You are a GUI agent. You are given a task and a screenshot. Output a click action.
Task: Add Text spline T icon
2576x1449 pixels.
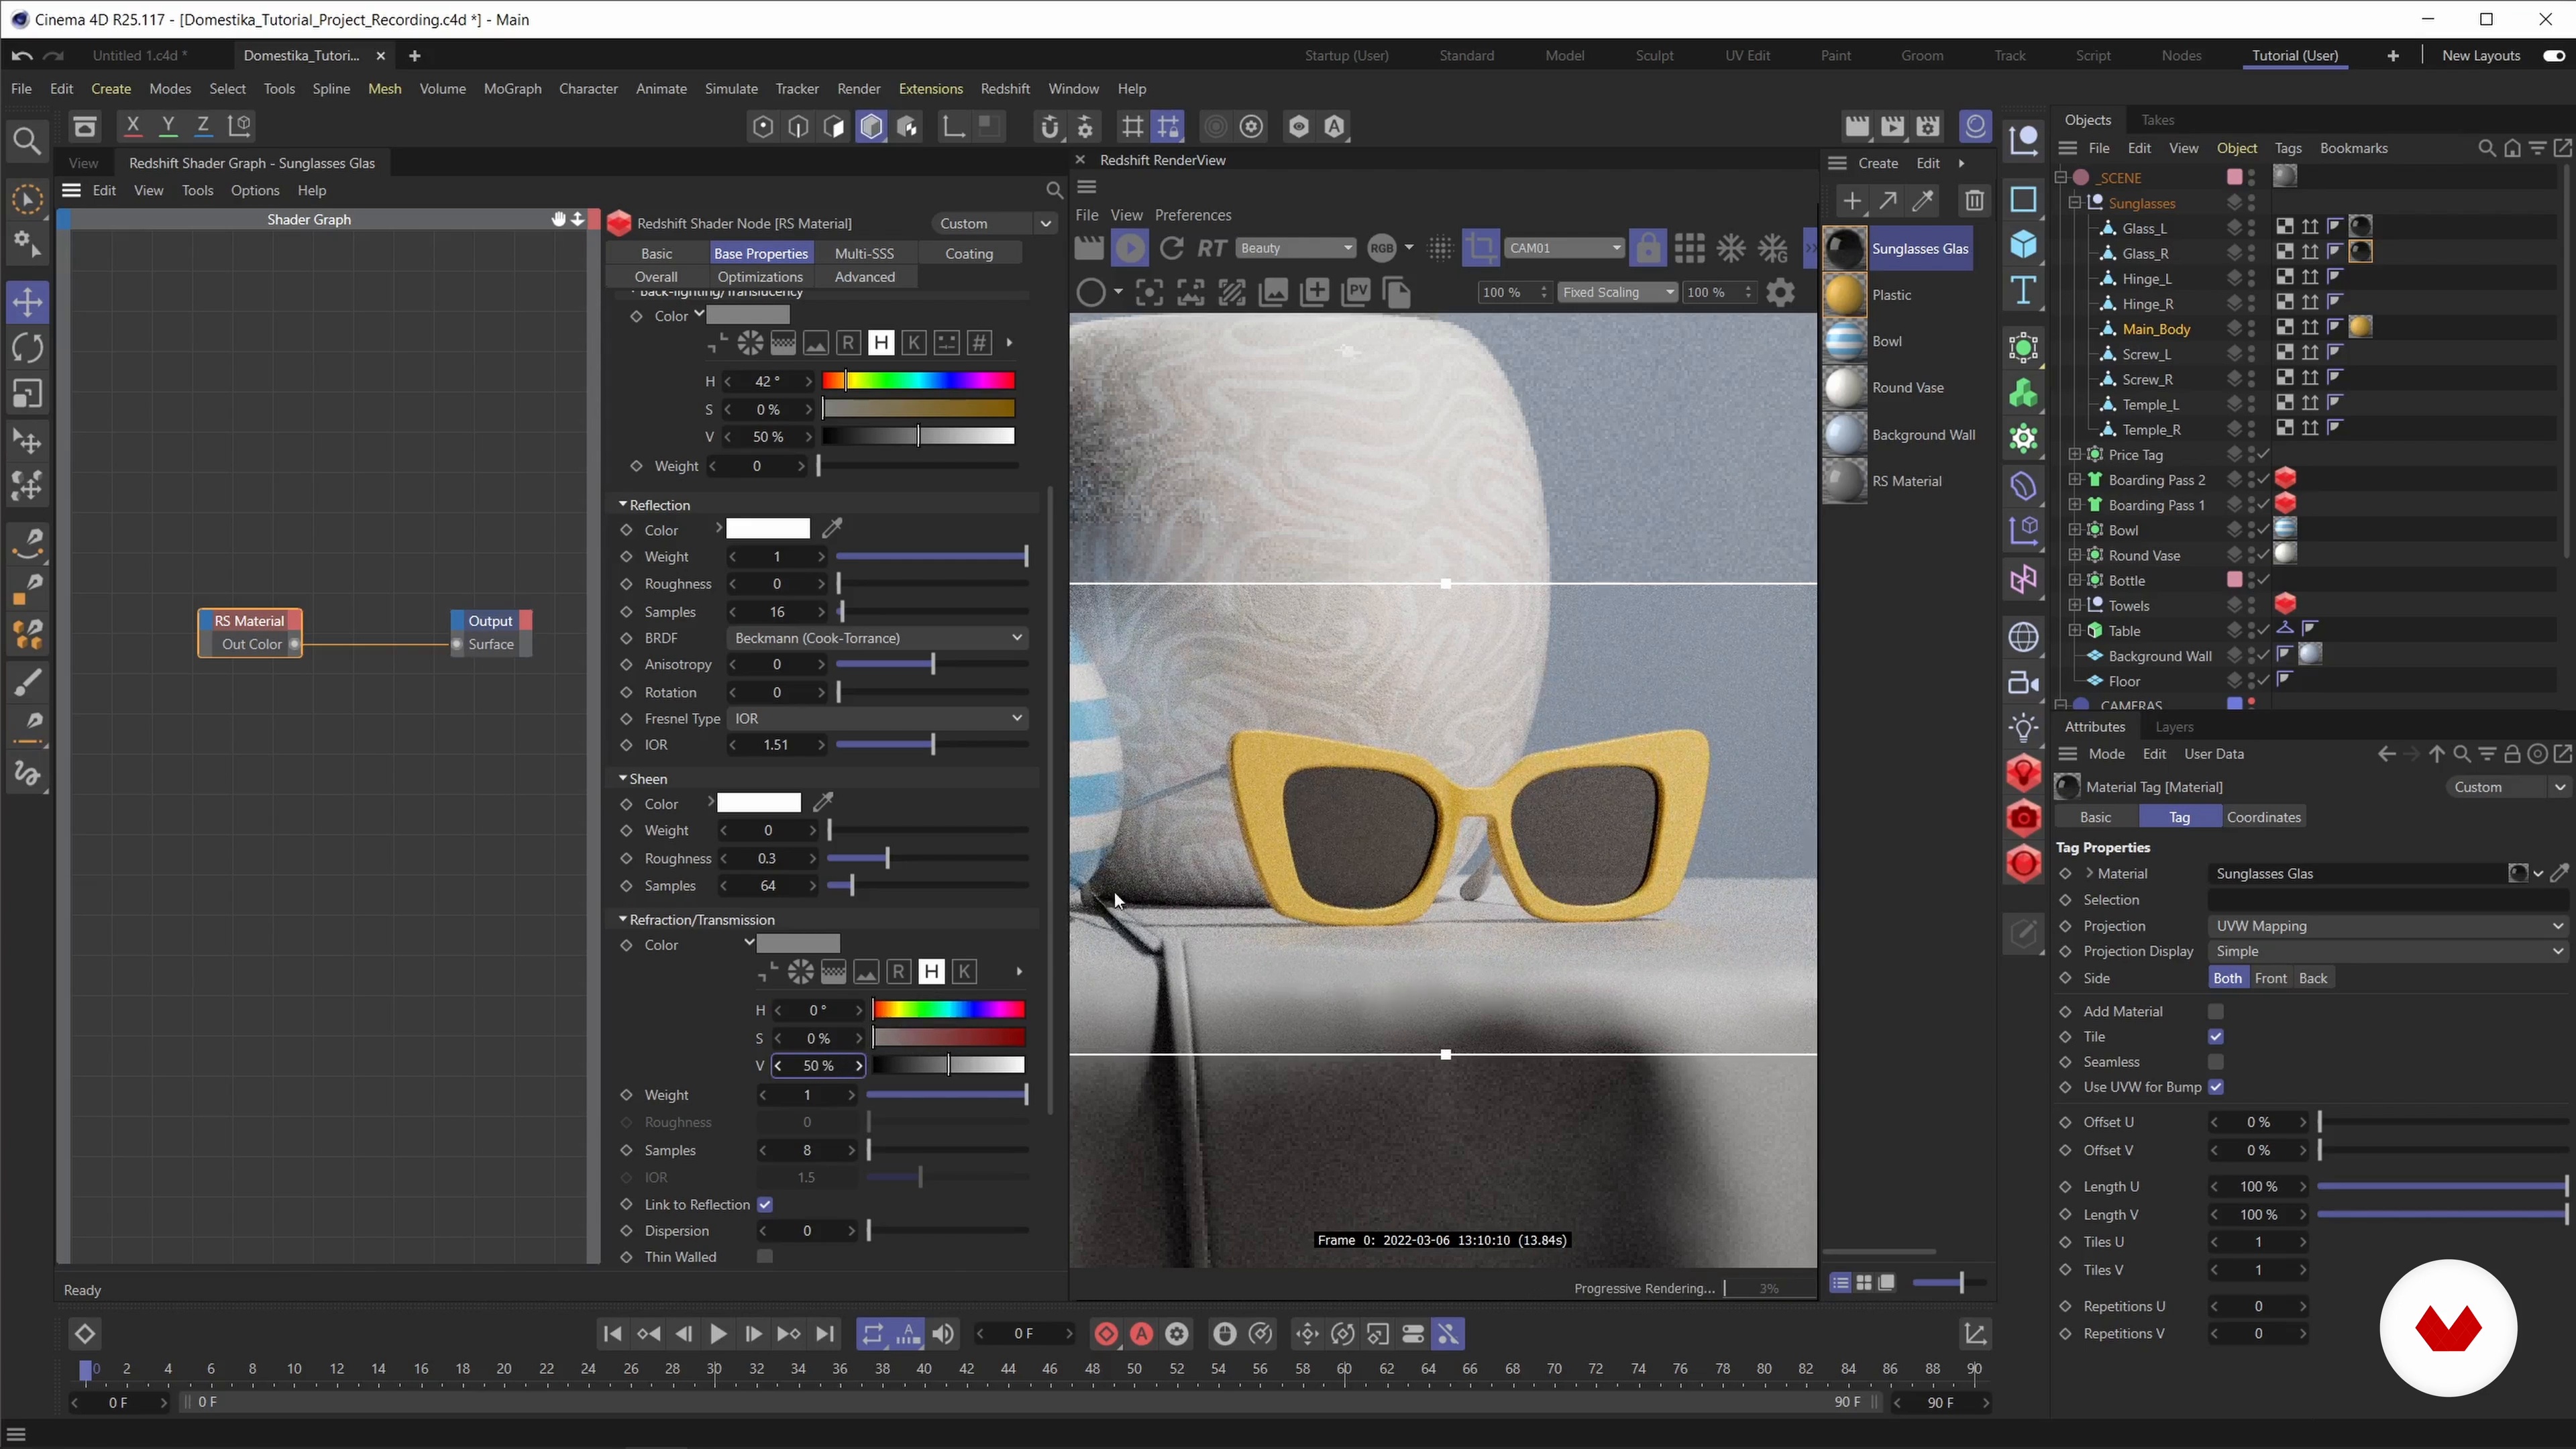(x=2023, y=291)
